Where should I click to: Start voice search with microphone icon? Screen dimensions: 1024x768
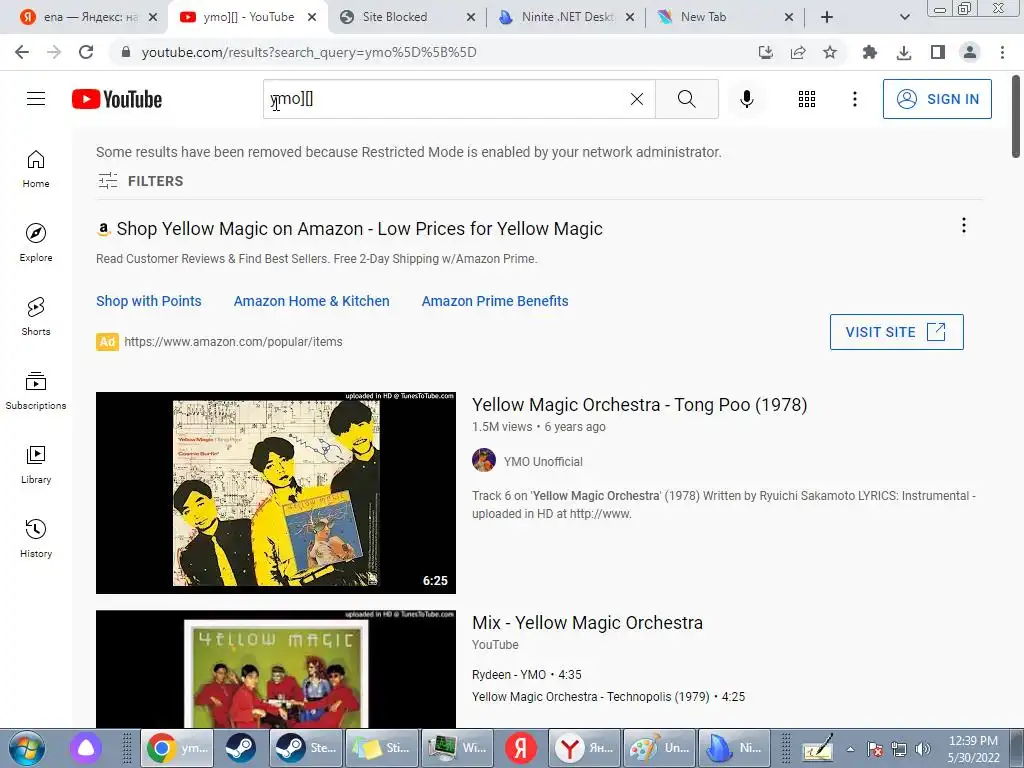point(746,99)
